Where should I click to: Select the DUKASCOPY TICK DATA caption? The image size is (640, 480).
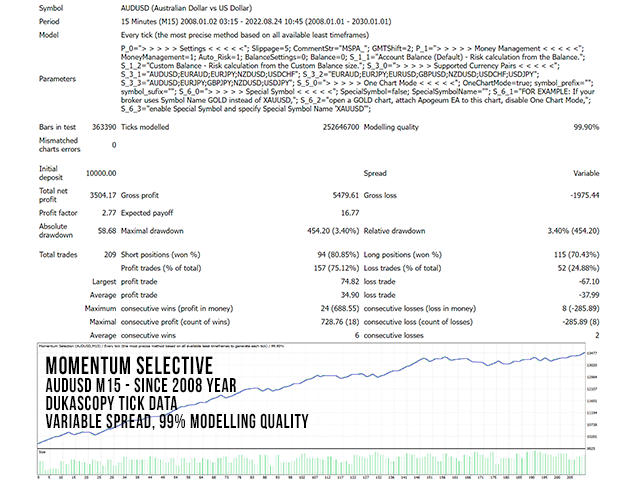pos(111,403)
